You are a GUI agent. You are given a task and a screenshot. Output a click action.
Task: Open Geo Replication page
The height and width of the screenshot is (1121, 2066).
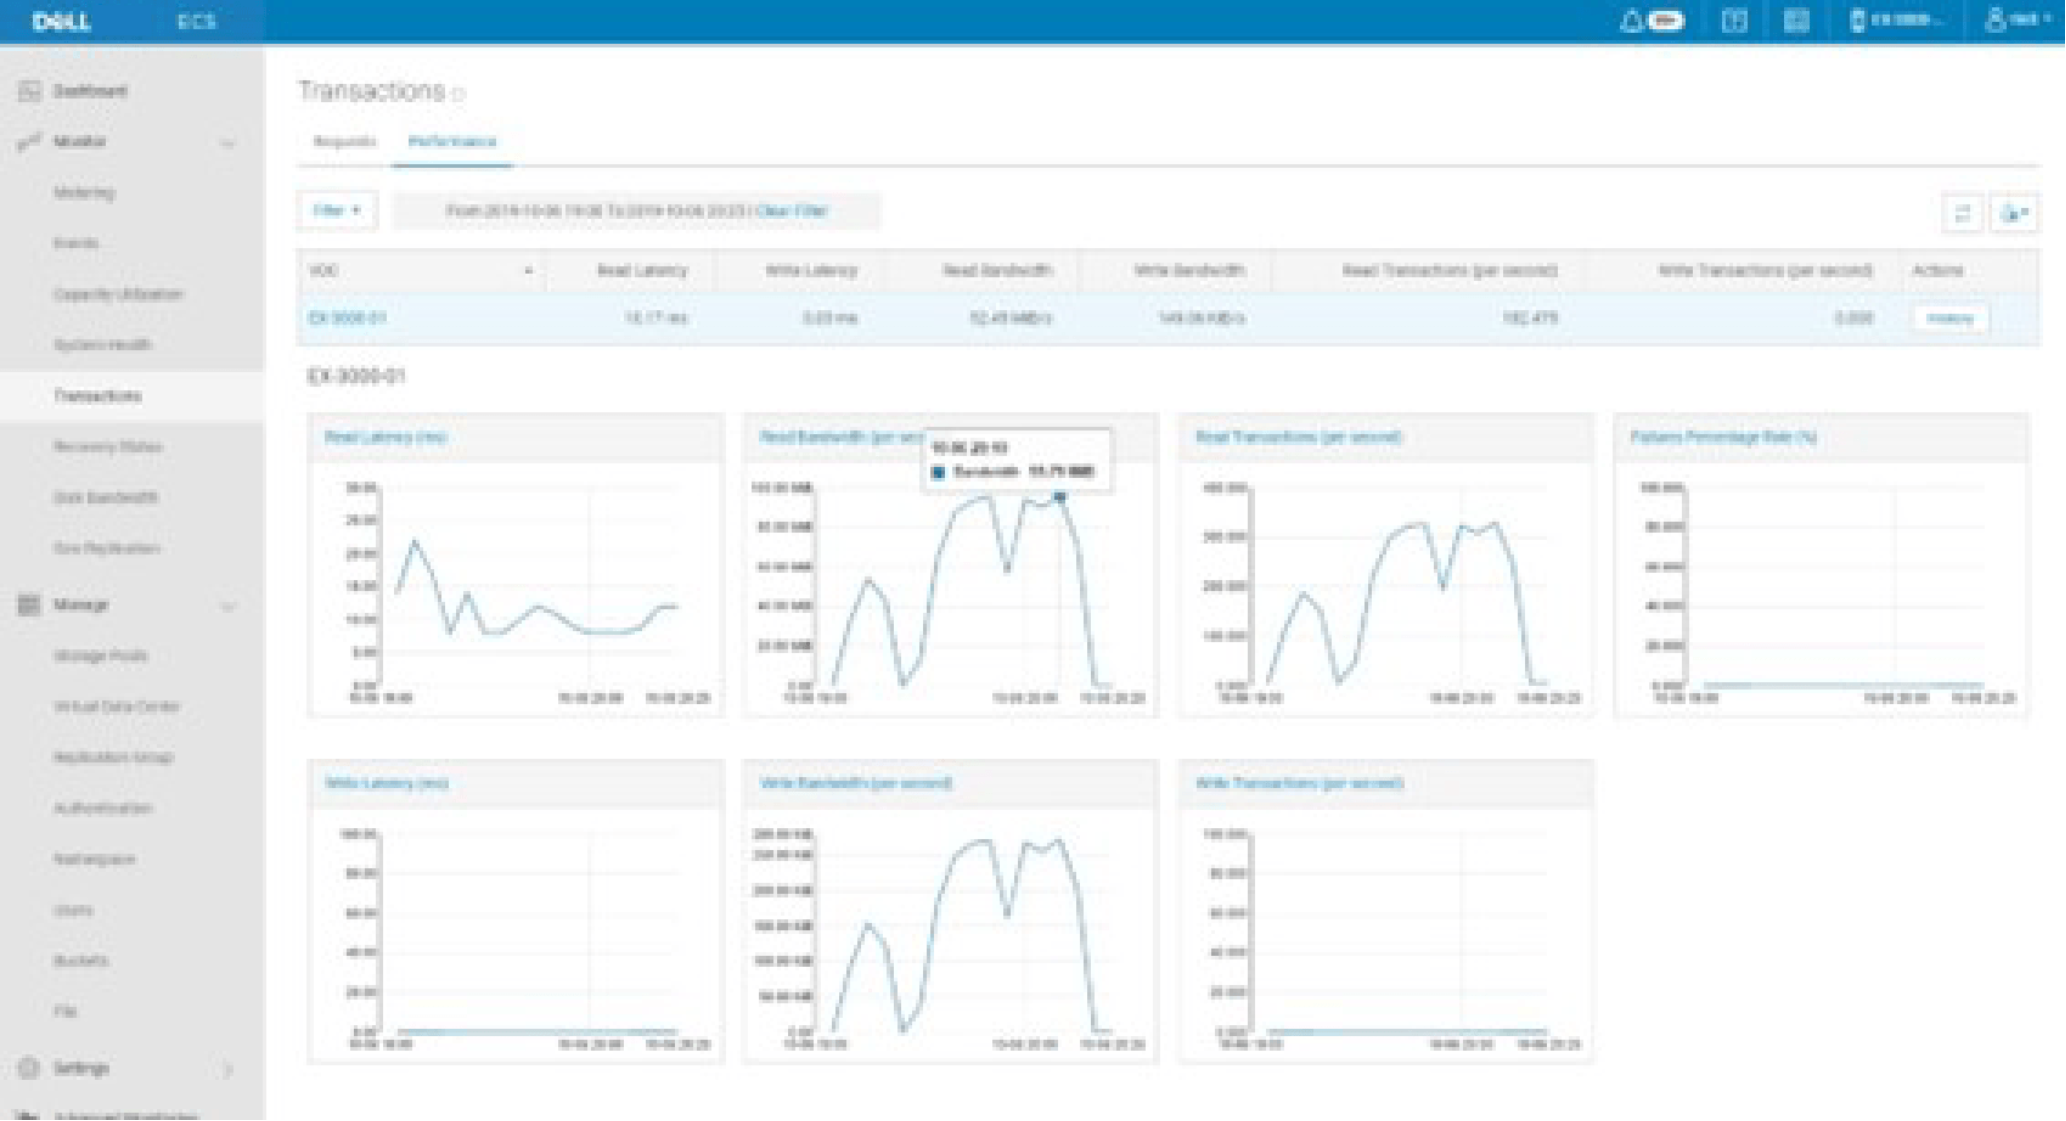pyautogui.click(x=106, y=548)
